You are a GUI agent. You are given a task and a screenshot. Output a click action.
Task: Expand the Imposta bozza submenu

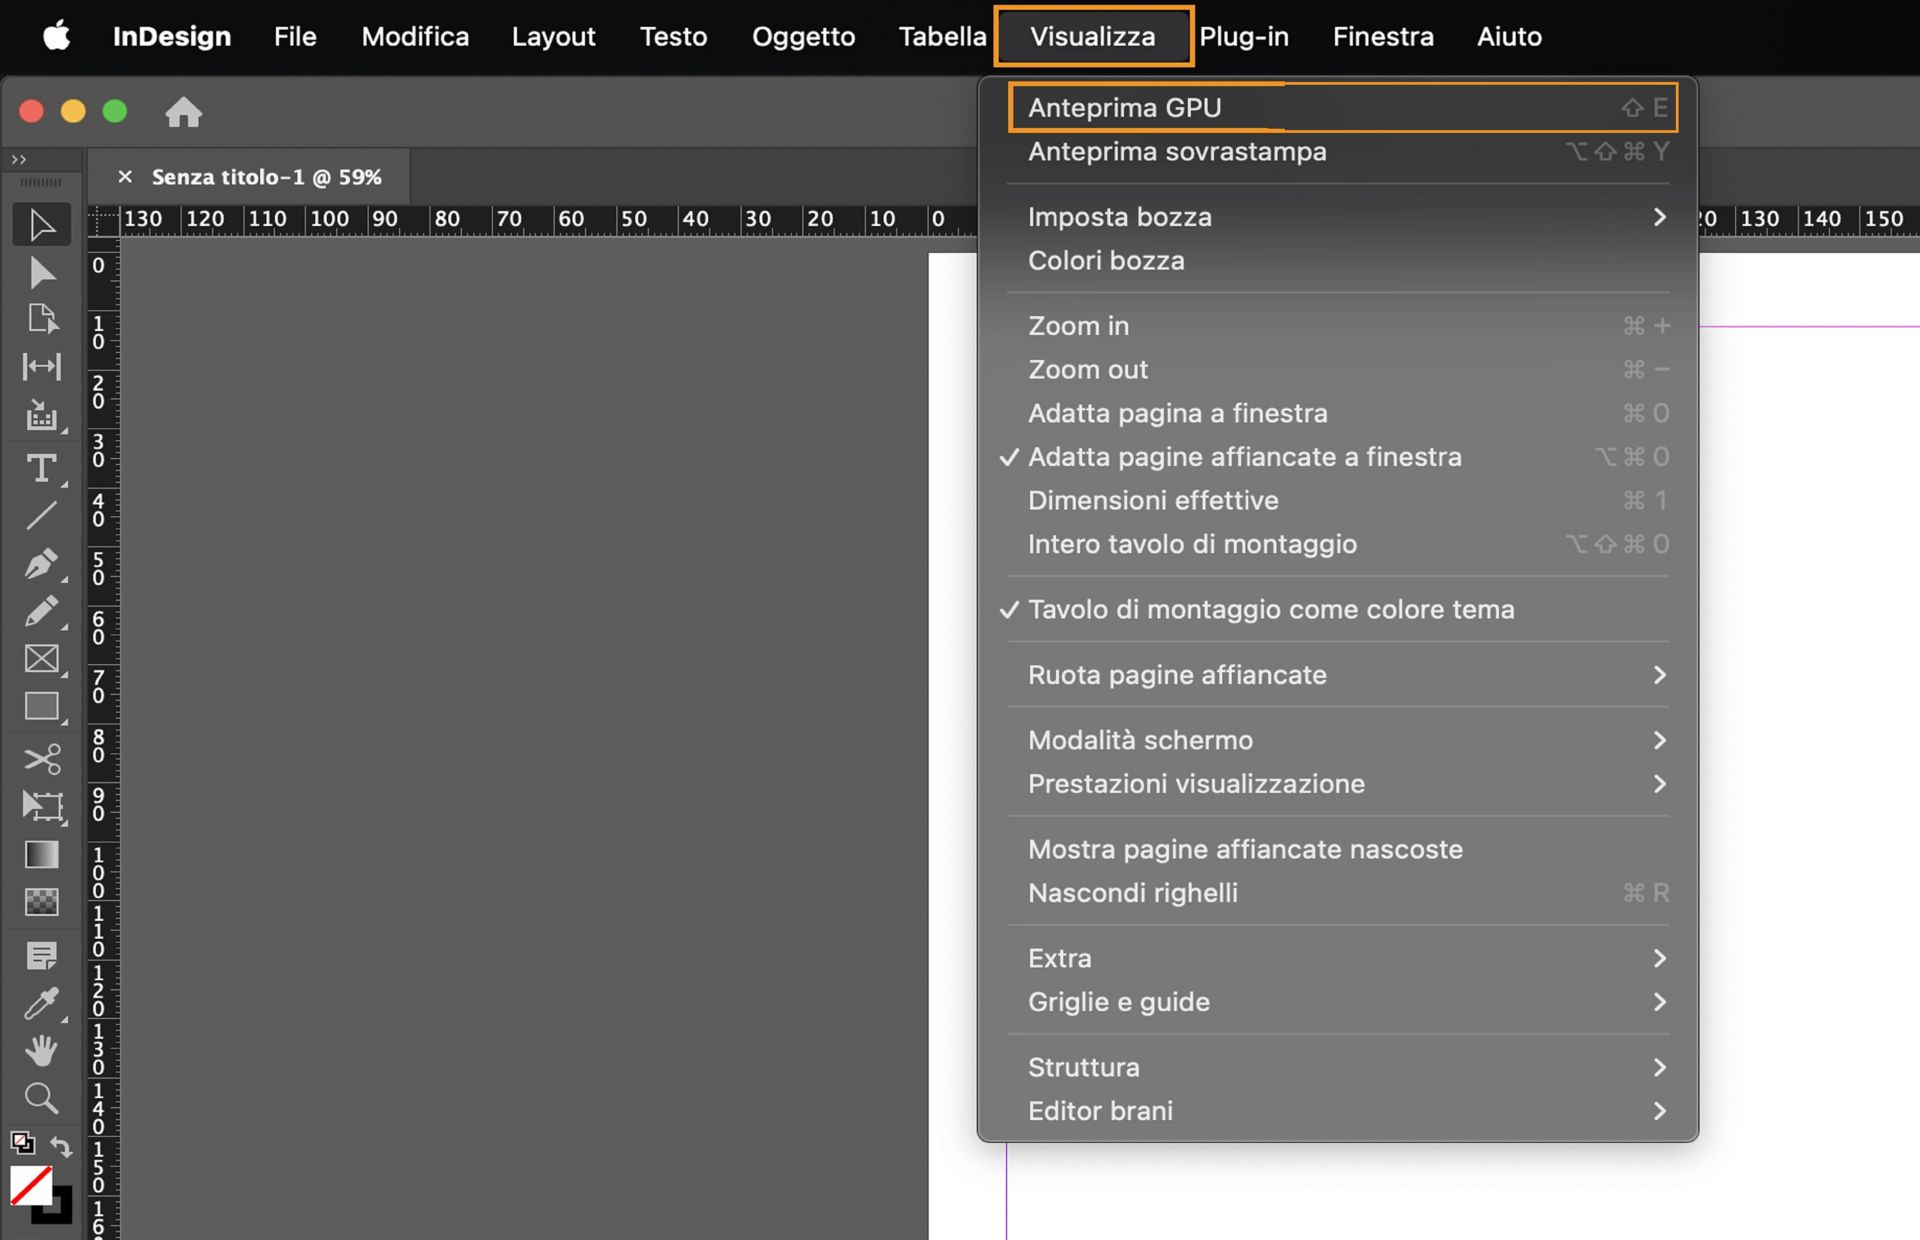1120,216
